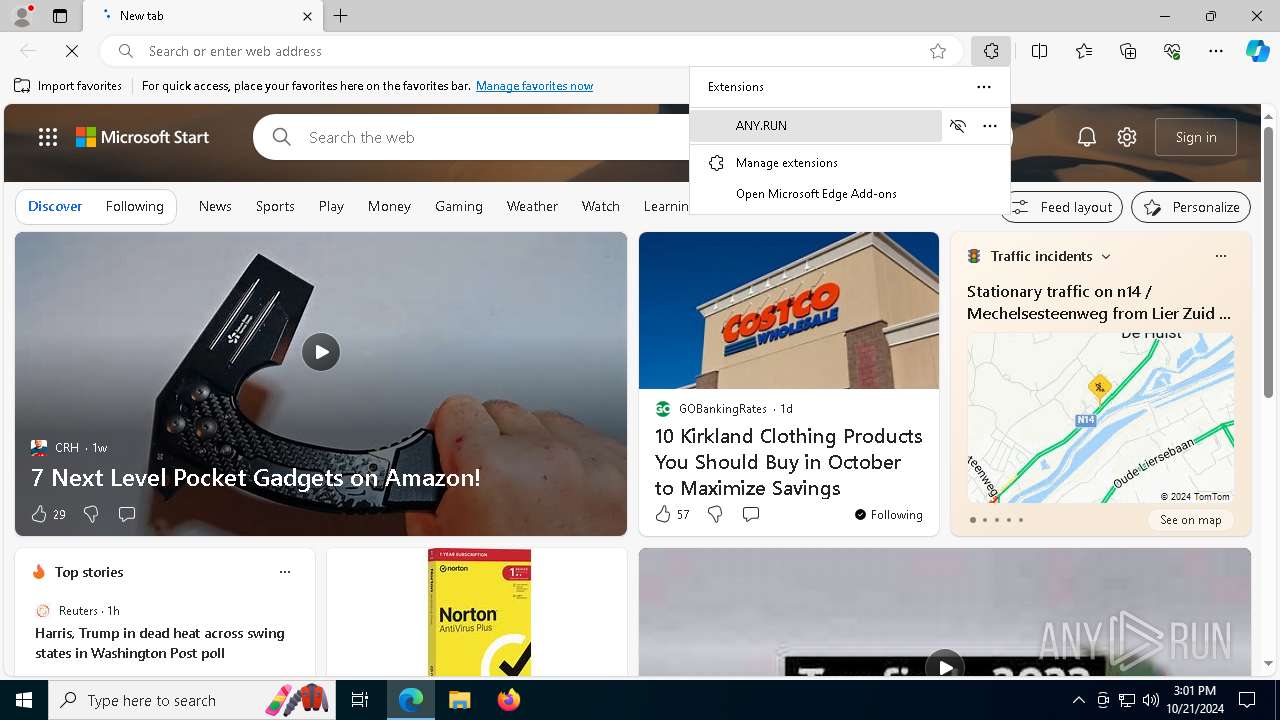Choose Open Microsoft Edge Add-ons

(848, 194)
